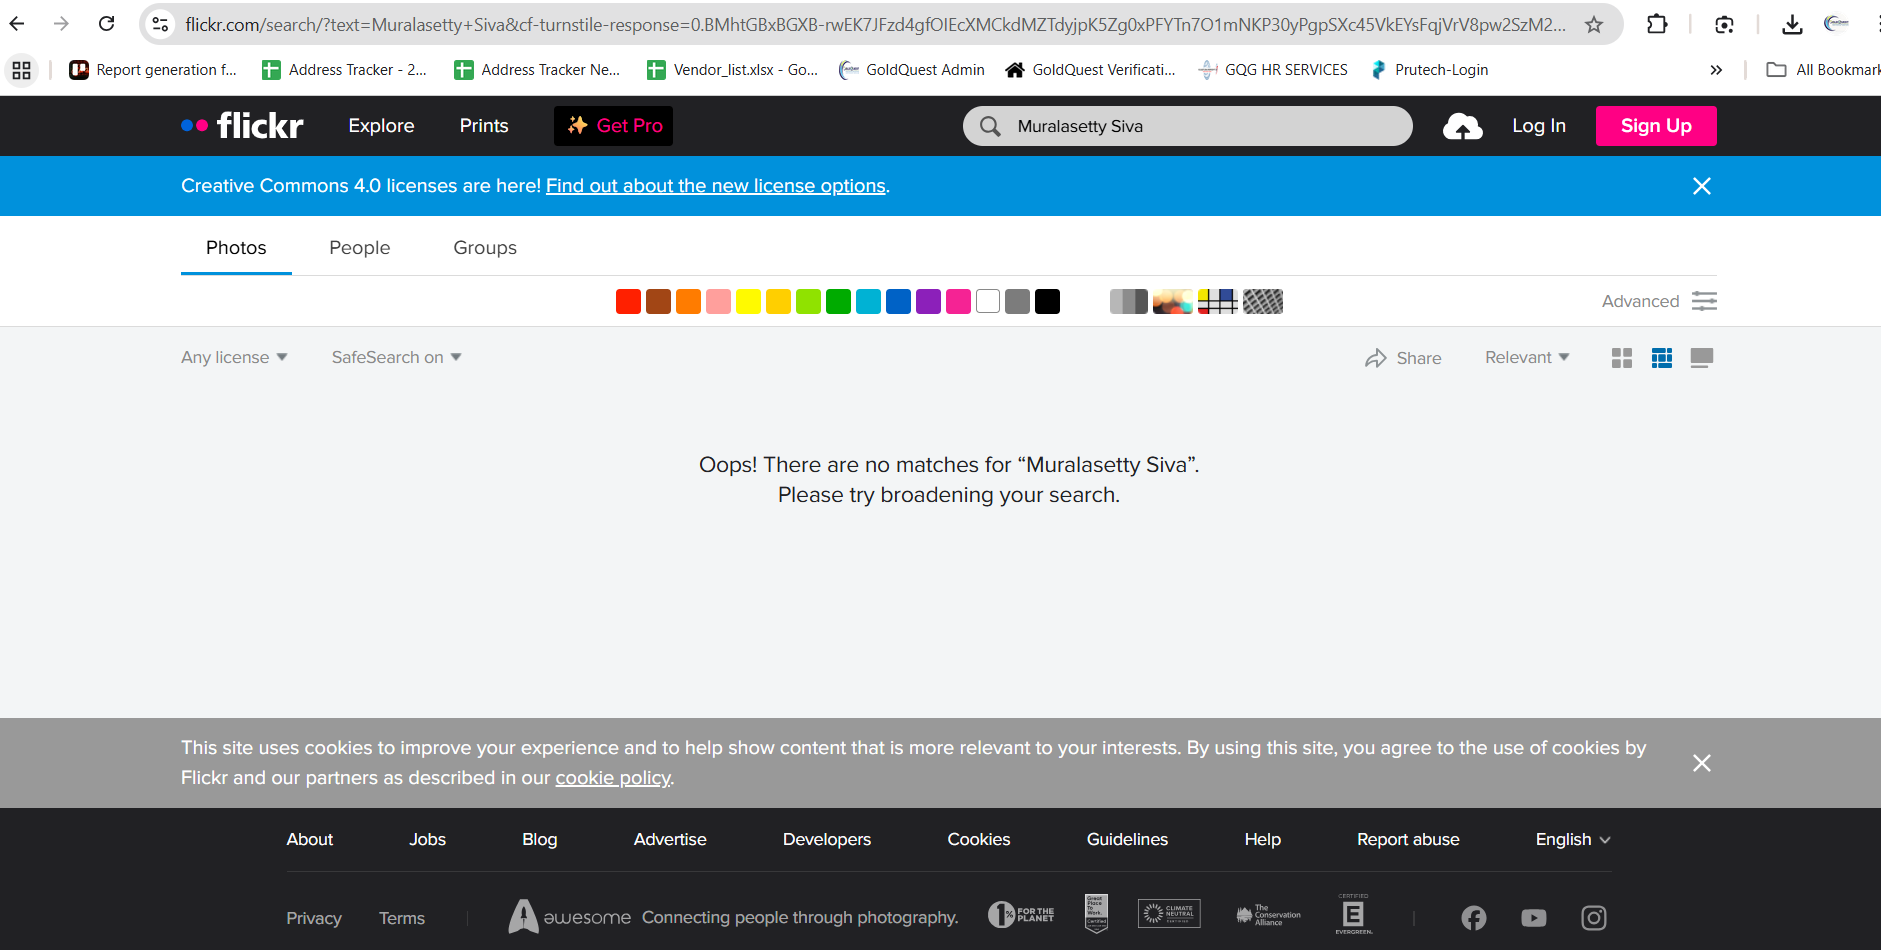
Task: Filter by minimalist style
Action: [1218, 301]
